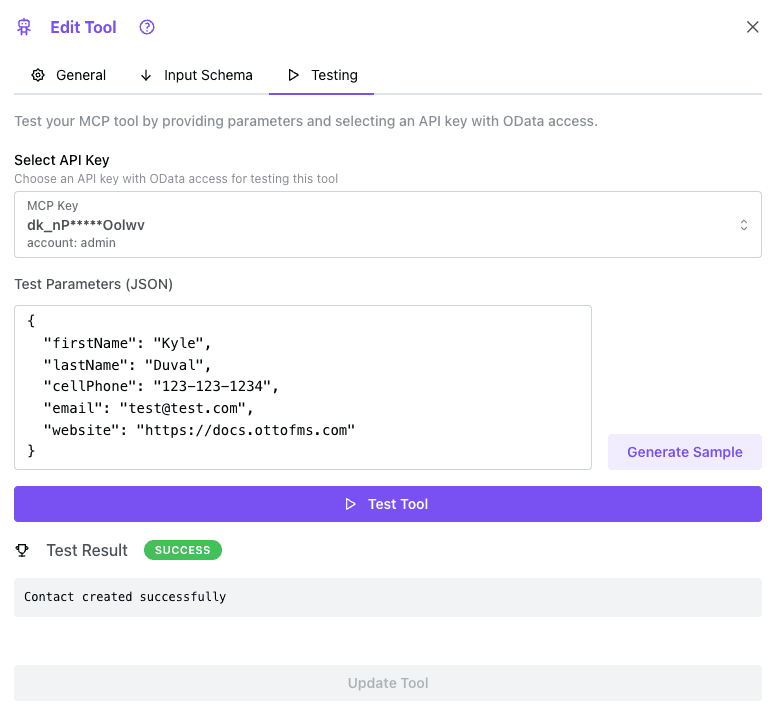Focus the Test Parameters JSON text area
776x713 pixels.
[x=302, y=387]
